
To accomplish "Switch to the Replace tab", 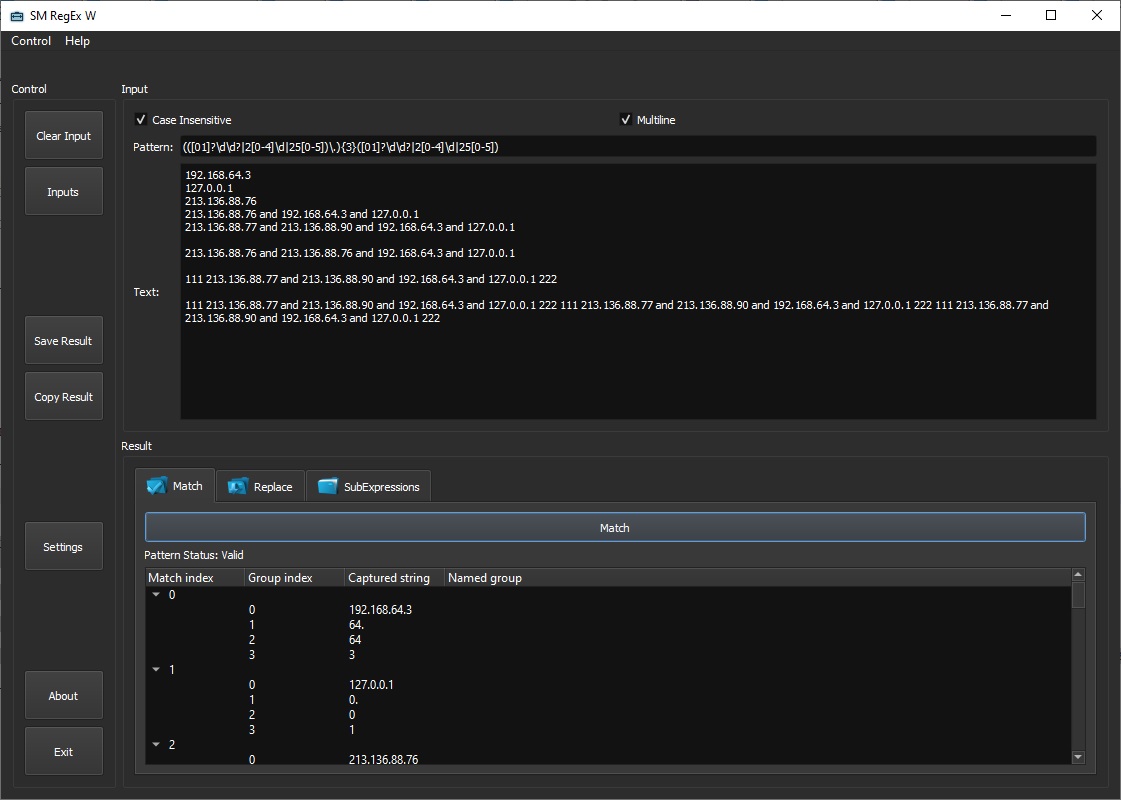I will (x=260, y=486).
